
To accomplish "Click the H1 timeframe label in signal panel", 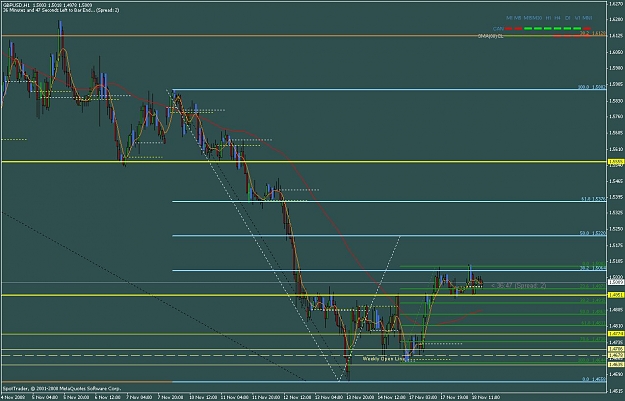I will (x=548, y=18).
